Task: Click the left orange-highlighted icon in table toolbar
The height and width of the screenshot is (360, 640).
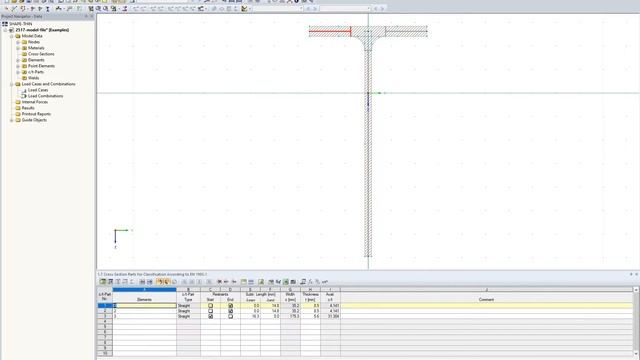Action: (x=160, y=282)
